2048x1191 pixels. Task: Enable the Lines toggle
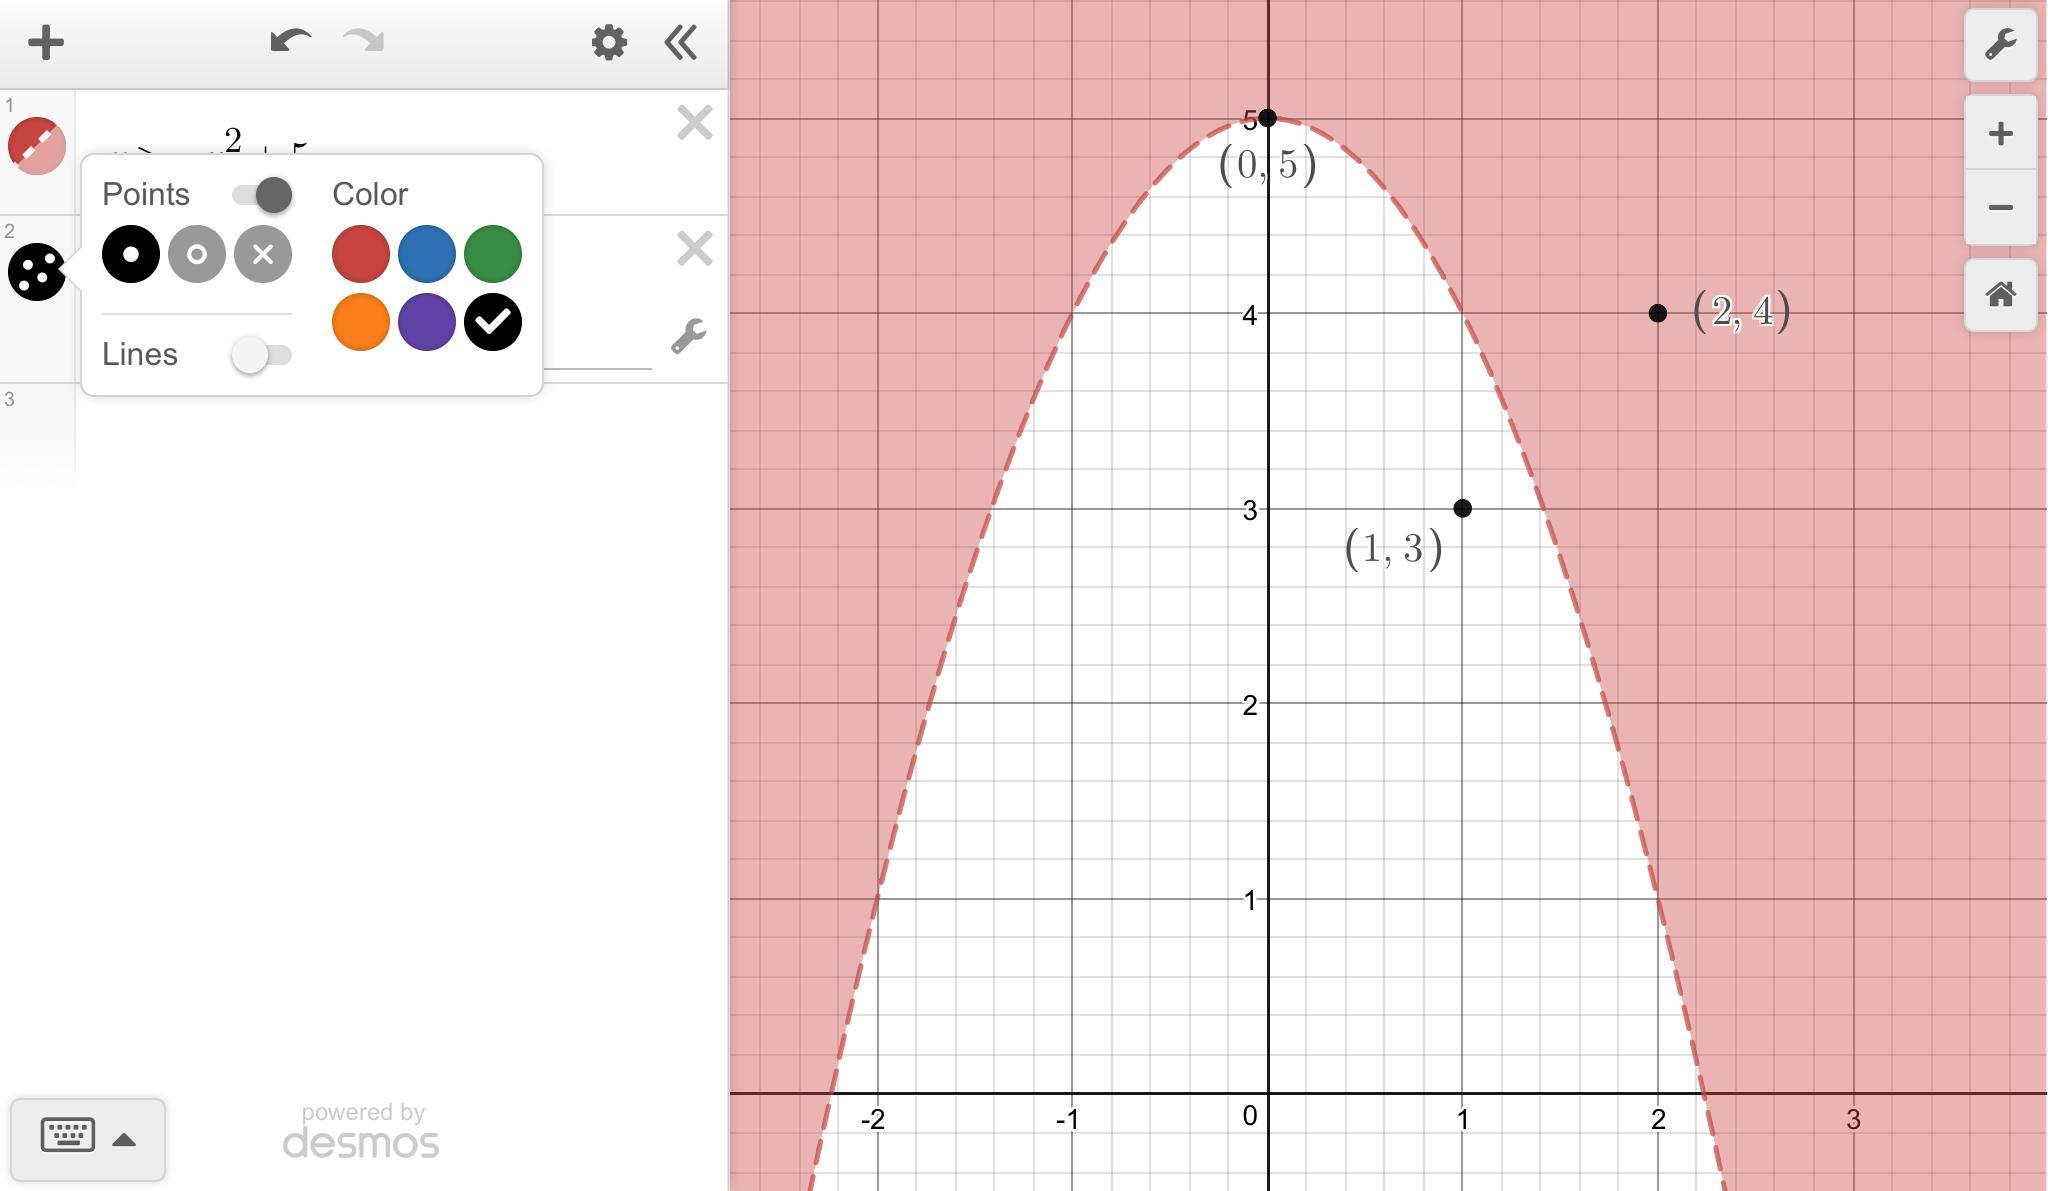[261, 355]
